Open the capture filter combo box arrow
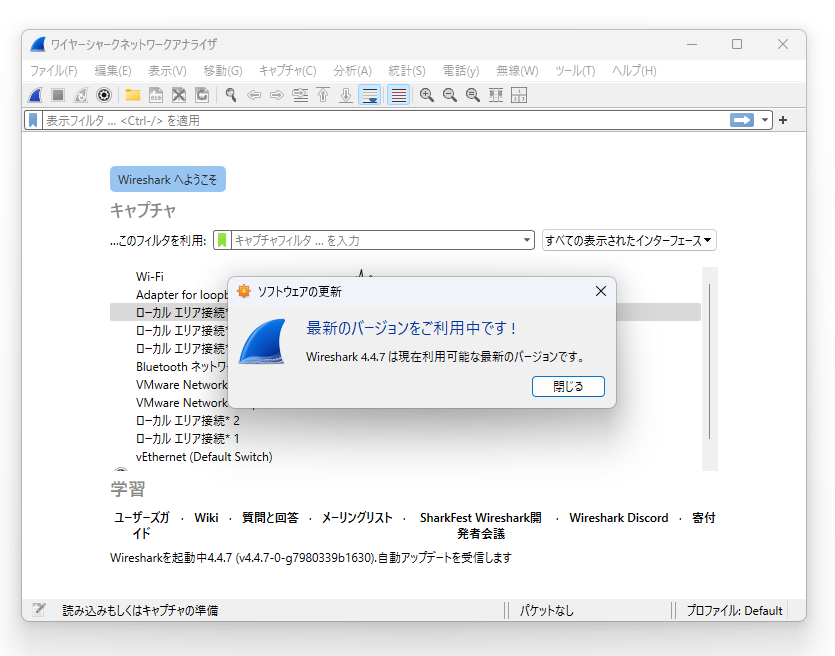Screen dimensions: 835x656 526,240
